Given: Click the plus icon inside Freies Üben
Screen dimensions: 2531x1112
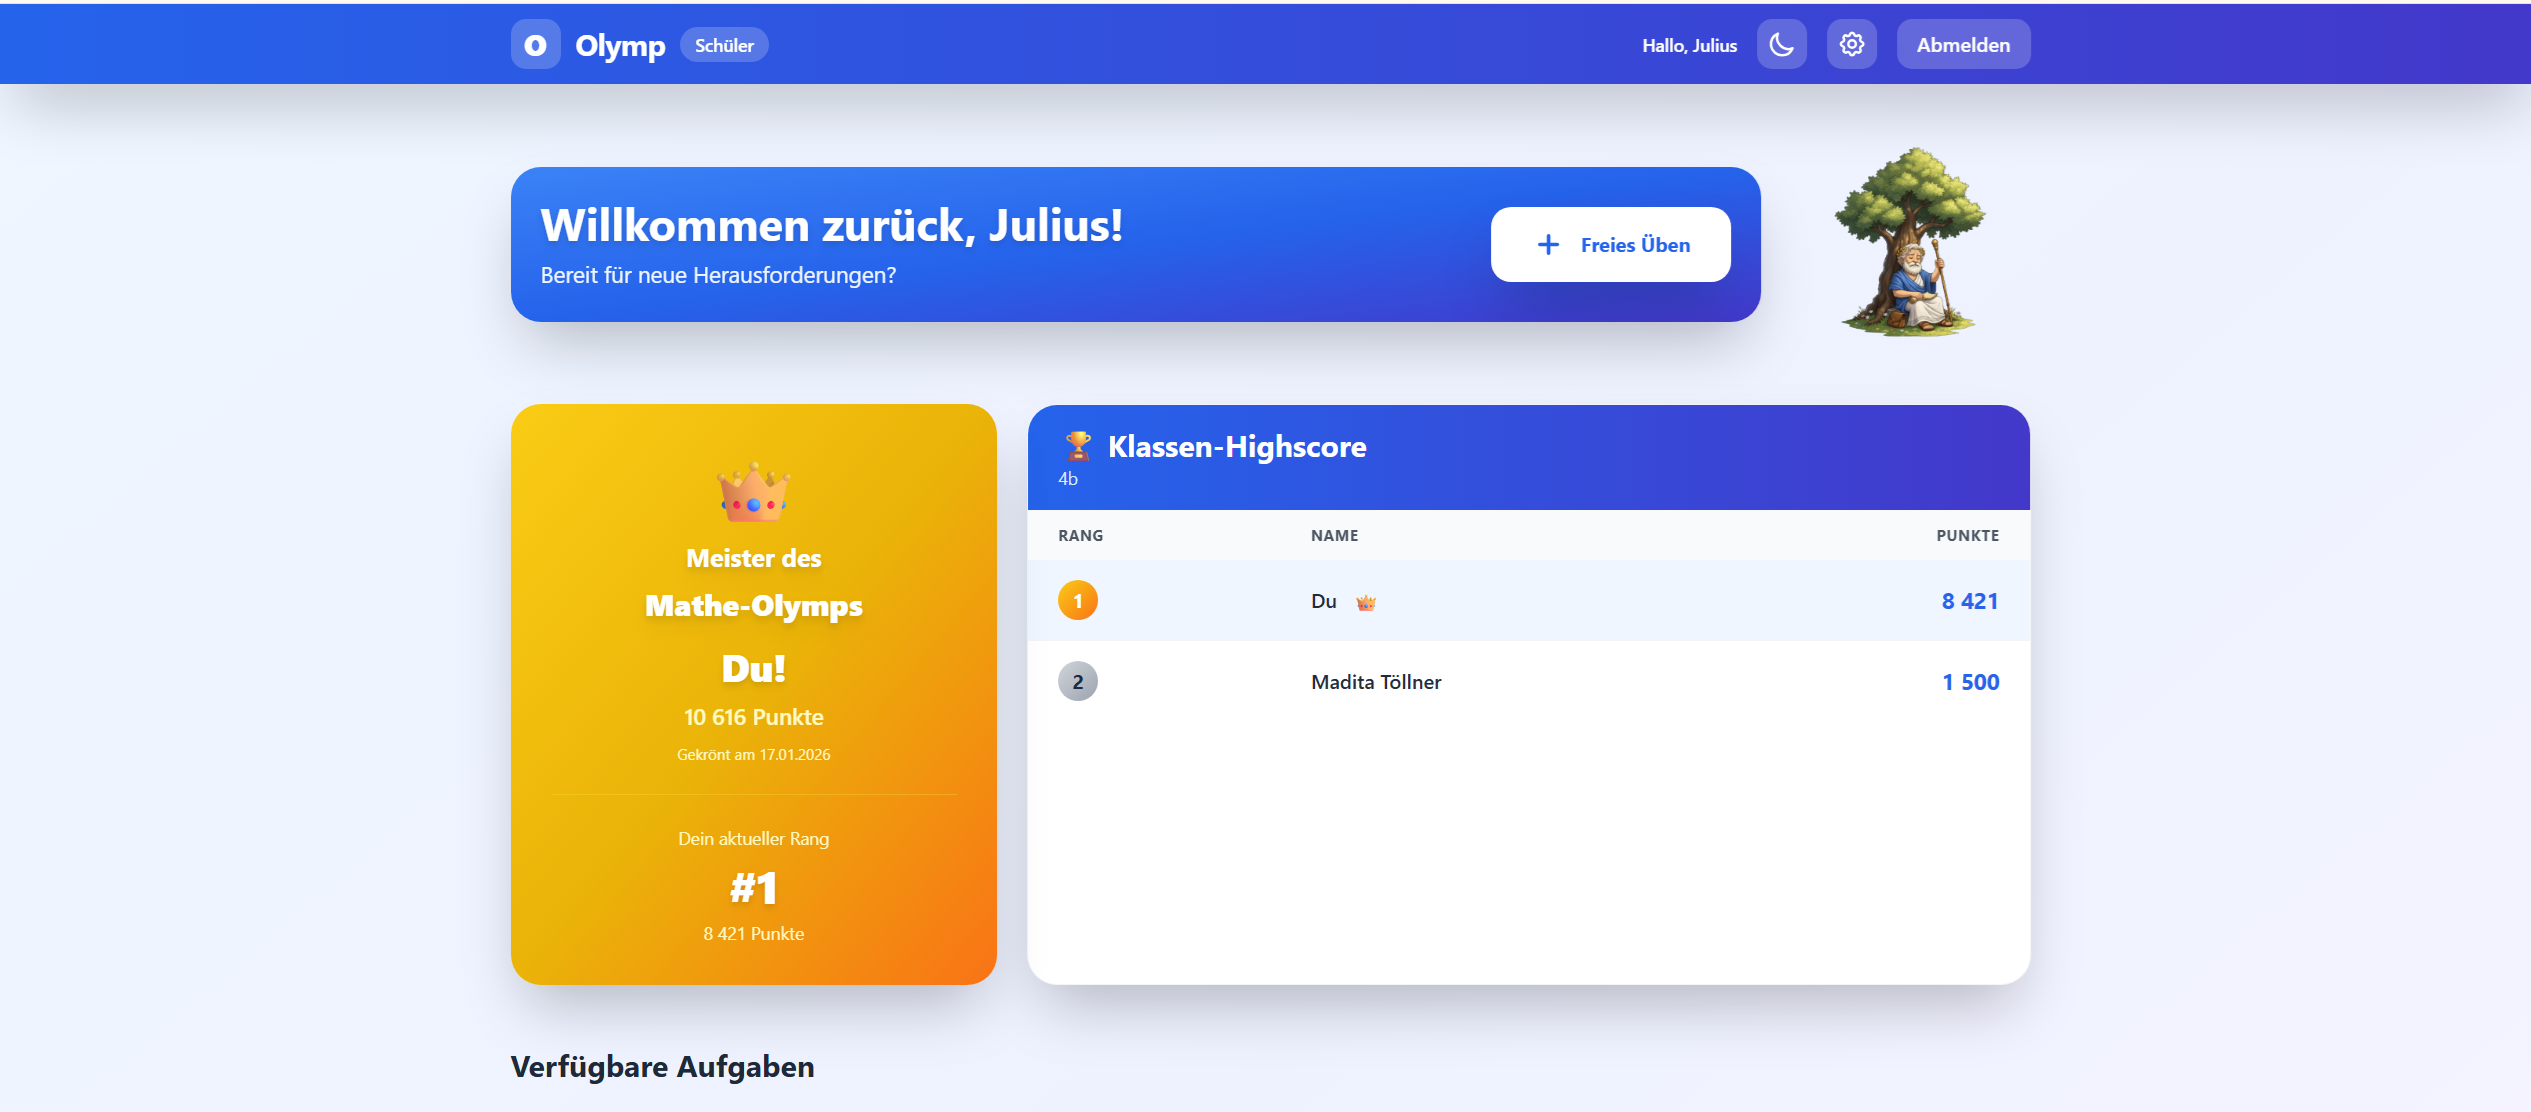Looking at the screenshot, I should click(x=1548, y=244).
